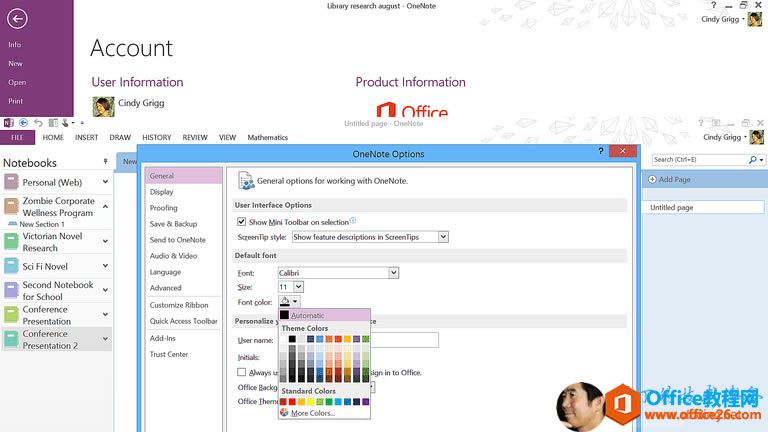Click the undo icon in quick access toolbar
The width and height of the screenshot is (768, 432).
37,122
